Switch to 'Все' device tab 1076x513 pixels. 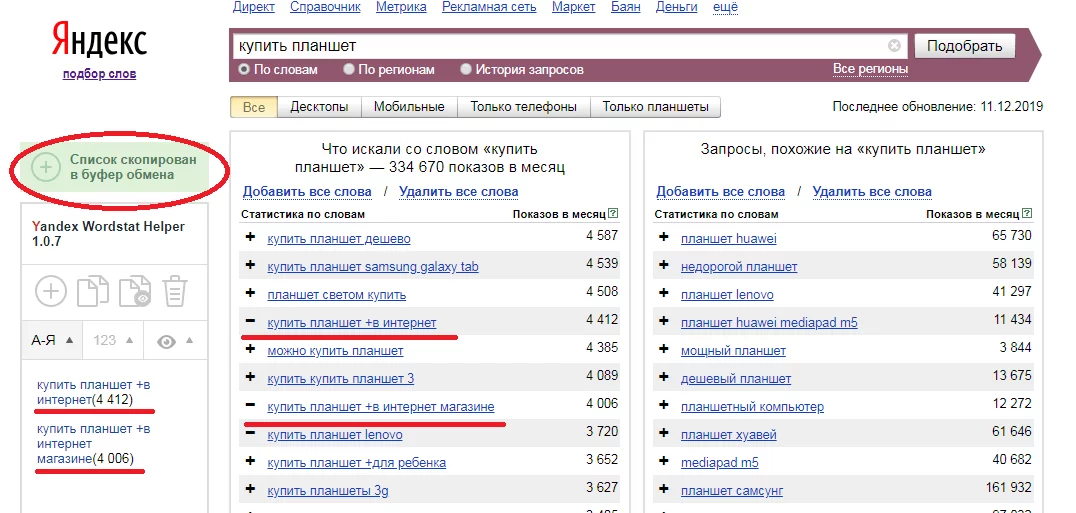click(x=253, y=107)
